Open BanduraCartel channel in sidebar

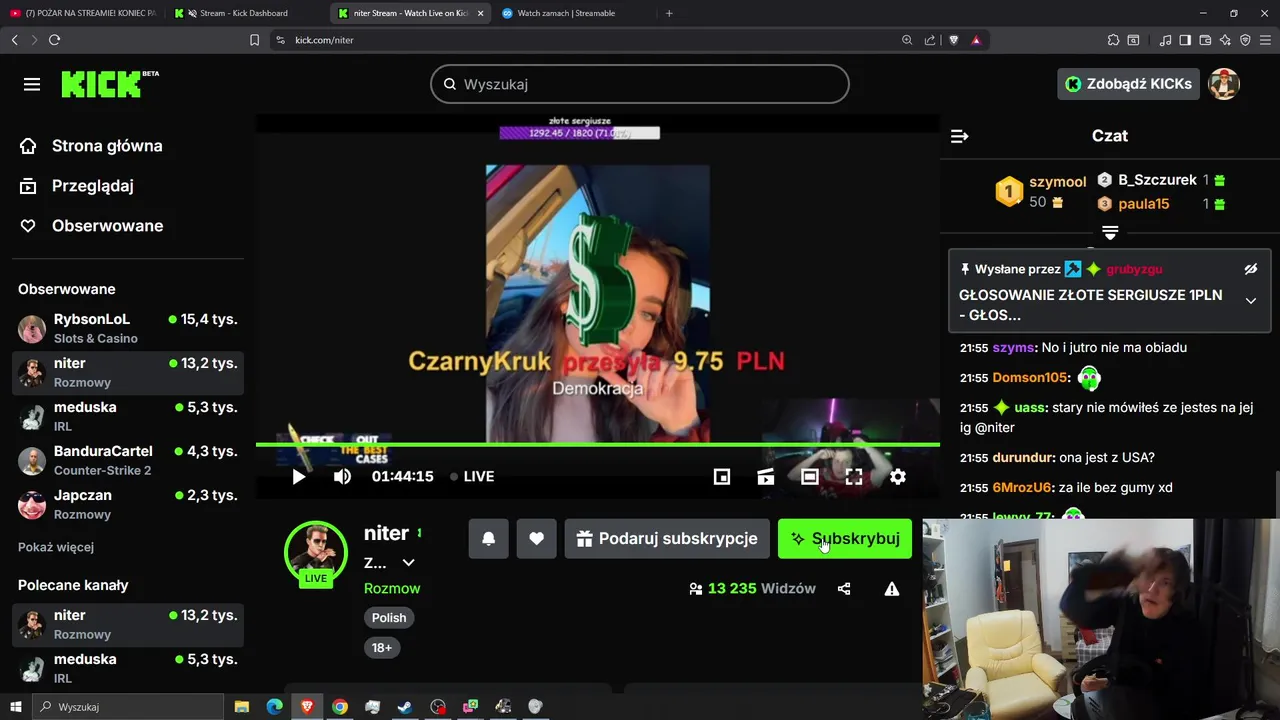click(128, 460)
